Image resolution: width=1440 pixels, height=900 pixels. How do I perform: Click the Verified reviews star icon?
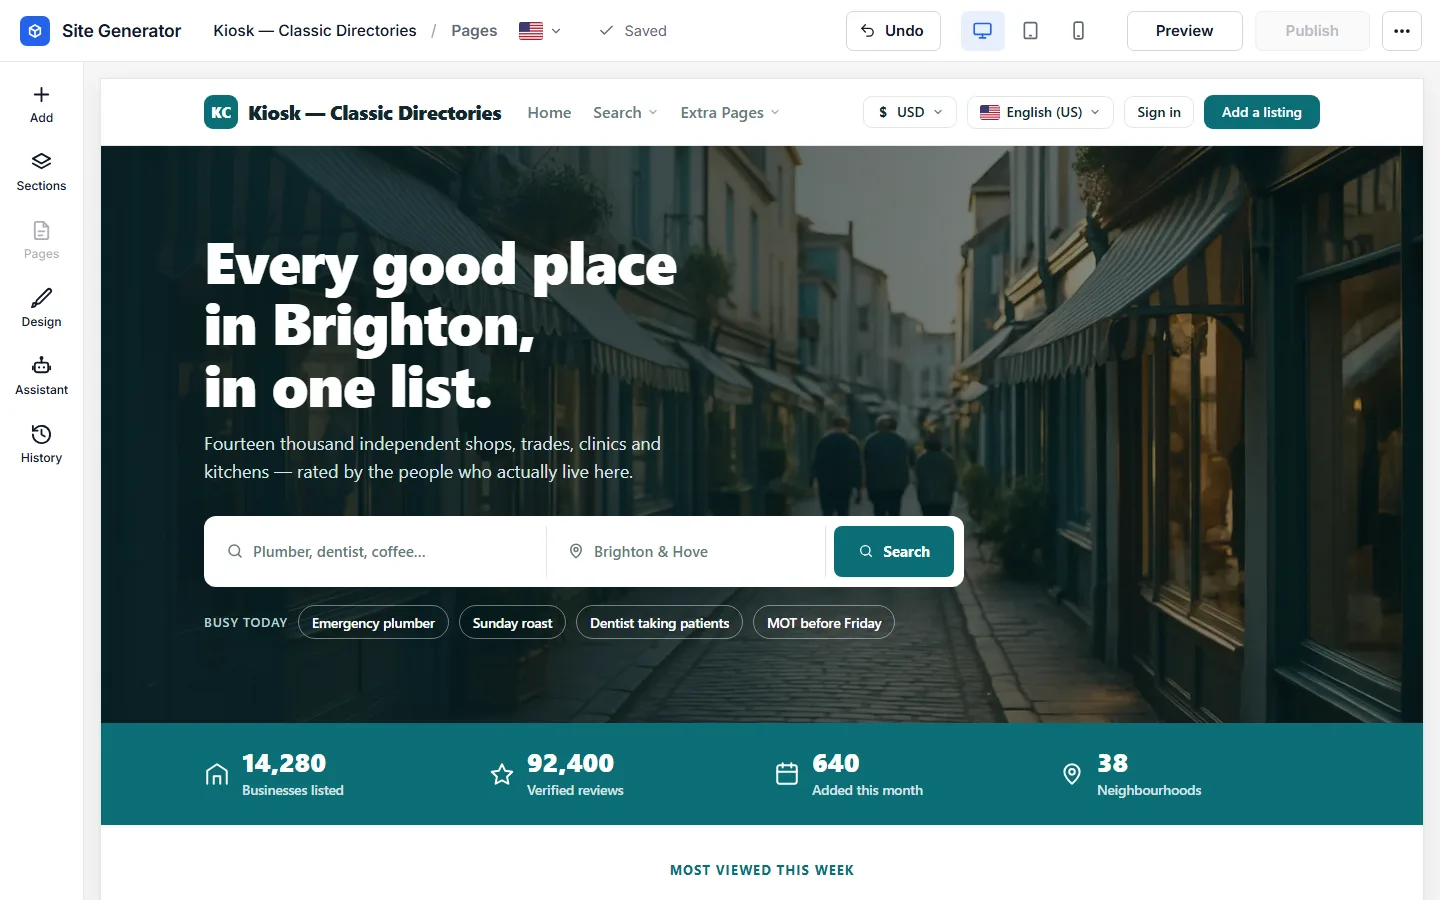click(x=502, y=774)
